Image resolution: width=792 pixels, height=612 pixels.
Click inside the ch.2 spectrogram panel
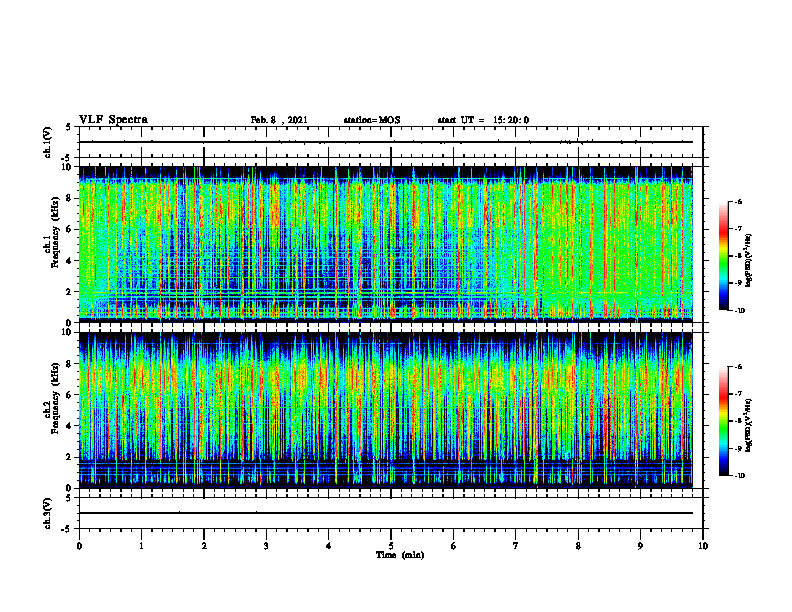point(386,410)
